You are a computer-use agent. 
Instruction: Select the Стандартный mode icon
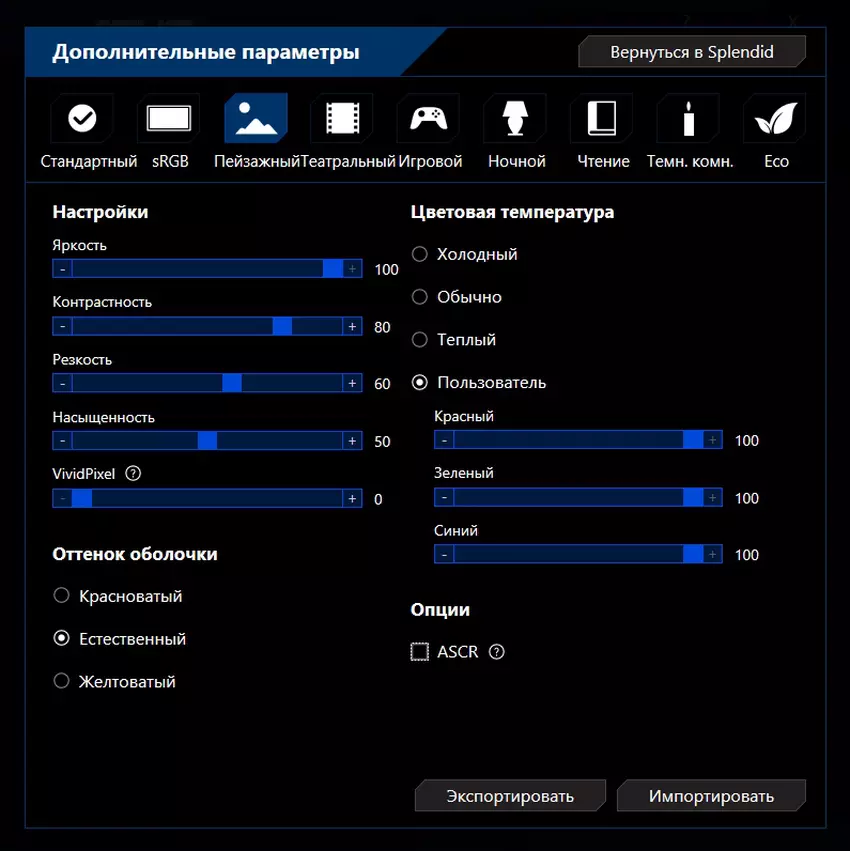point(82,119)
